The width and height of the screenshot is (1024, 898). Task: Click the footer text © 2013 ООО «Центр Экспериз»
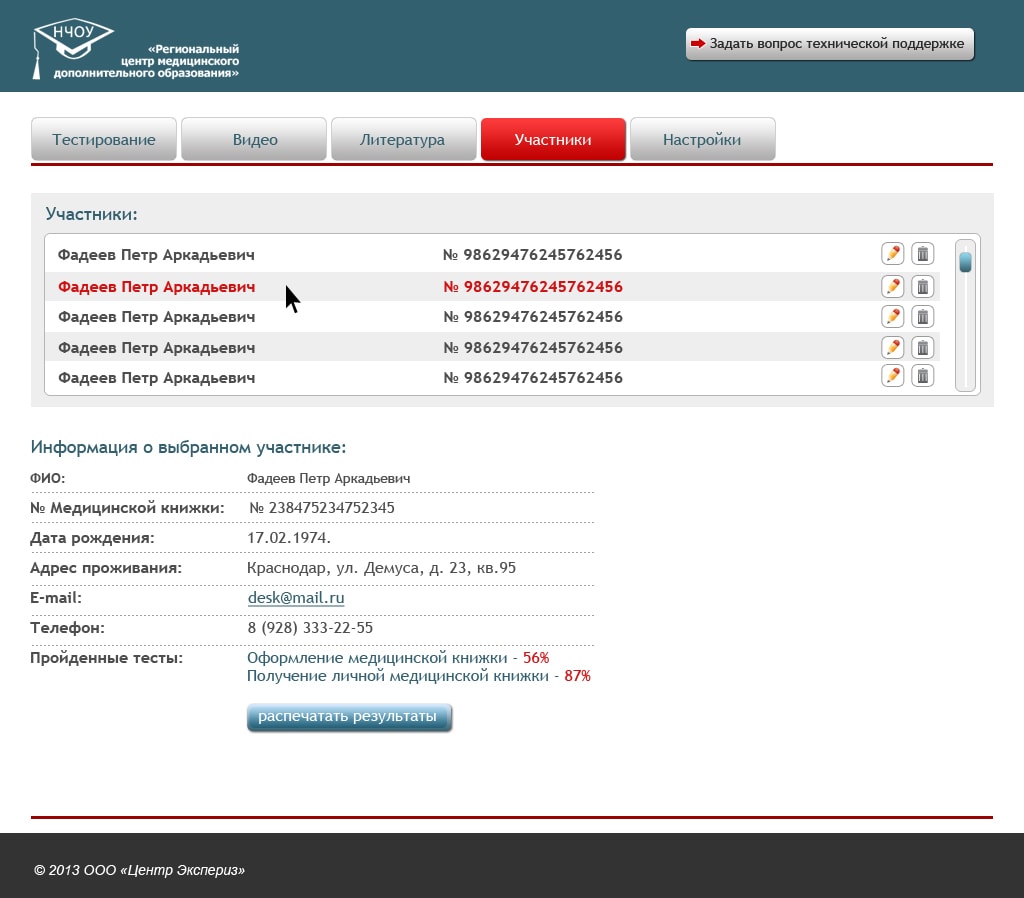[x=139, y=870]
